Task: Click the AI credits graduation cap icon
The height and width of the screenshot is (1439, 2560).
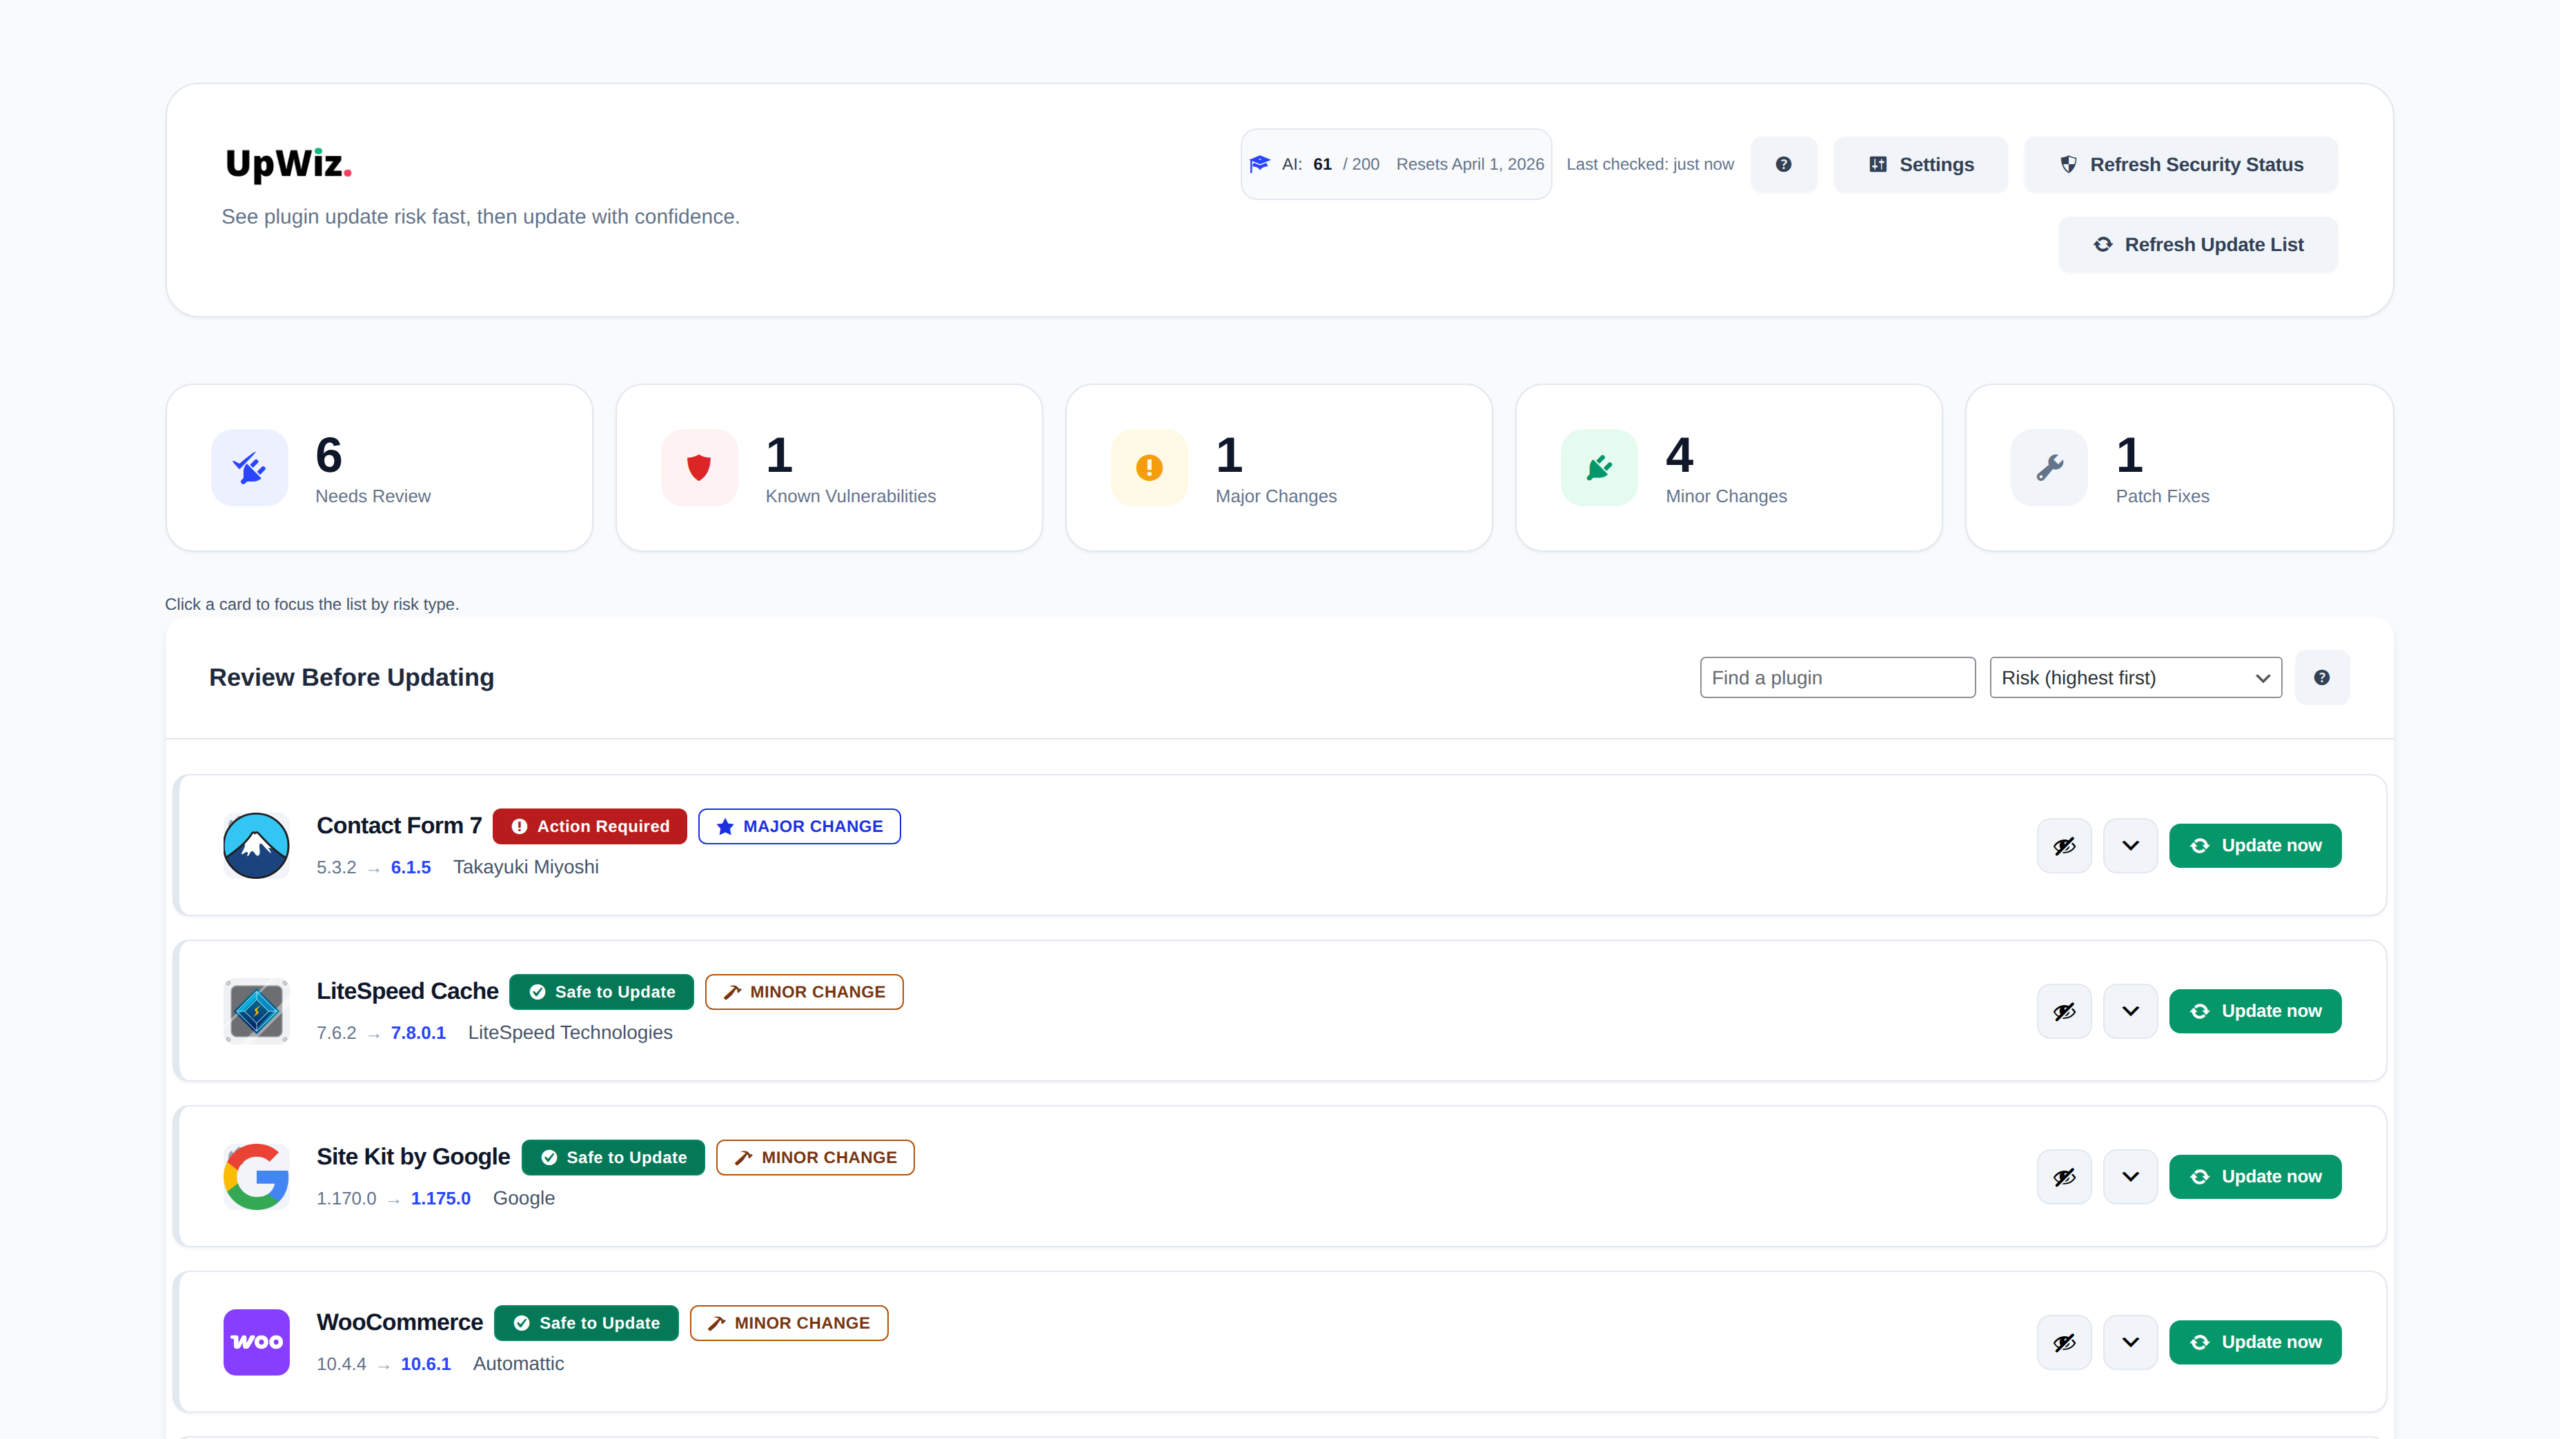Action: (x=1260, y=164)
